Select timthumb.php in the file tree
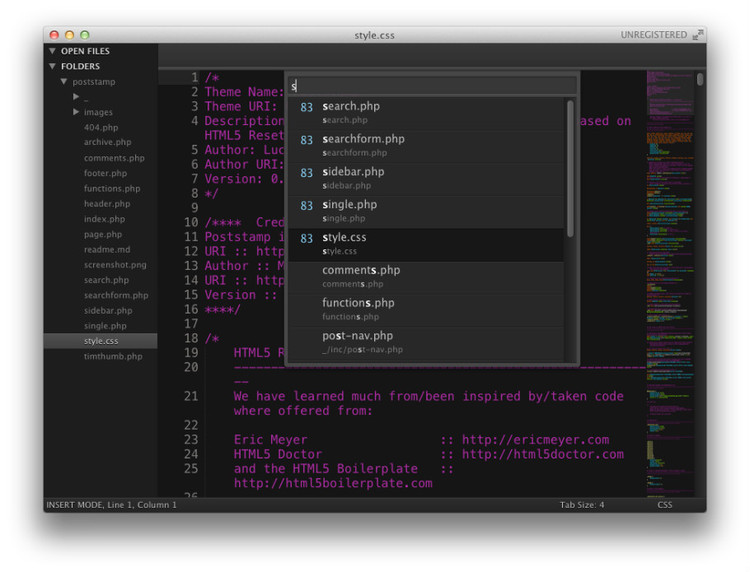The height and width of the screenshot is (572, 750). pos(112,356)
